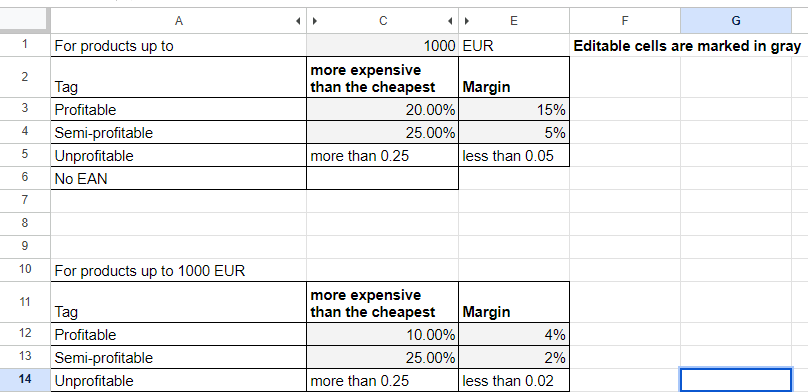Select the 2% margin cell in row 13
This screenshot has height=392, width=808.
point(514,357)
